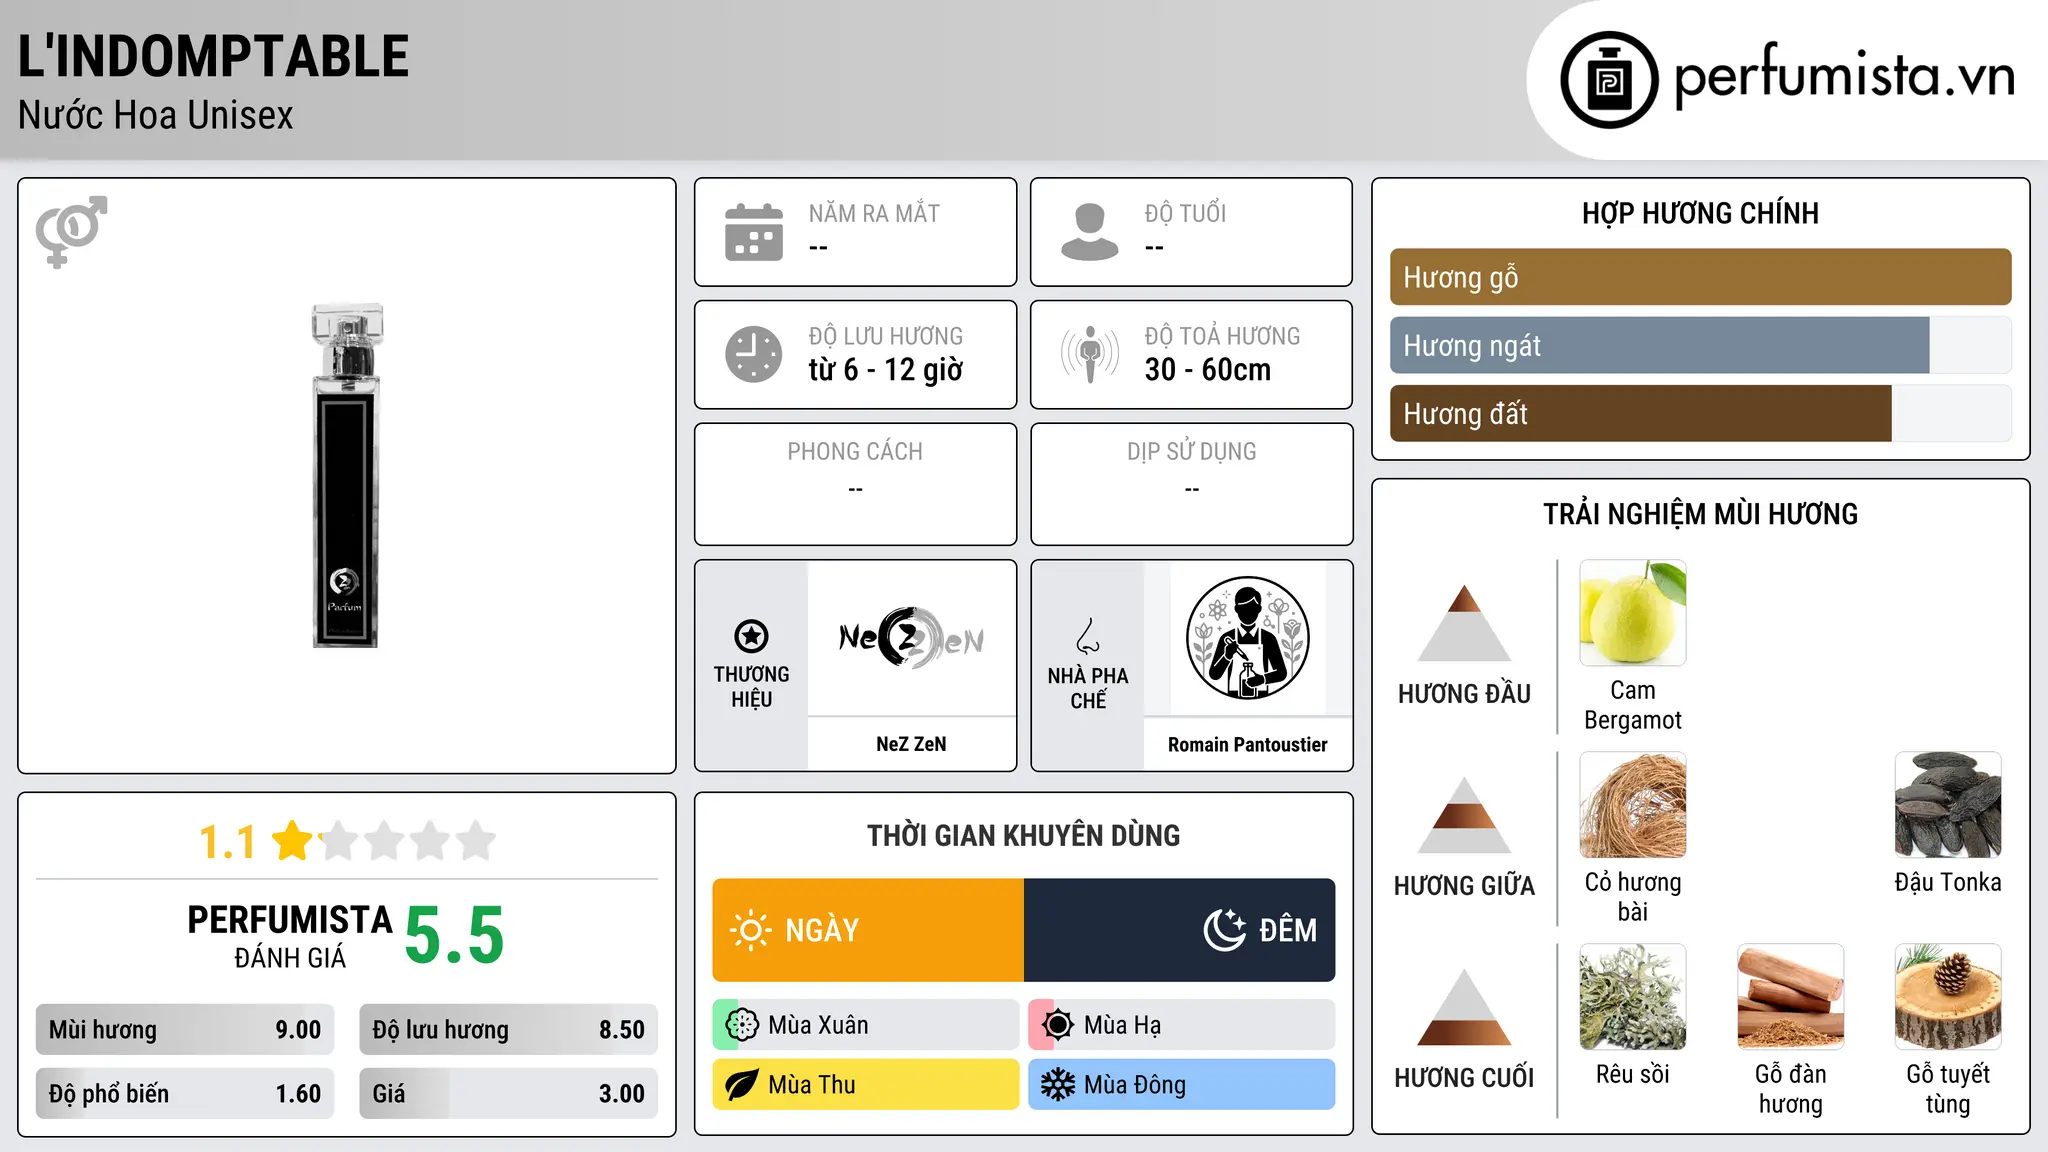Select the Mùa Thu season bar
2048x1152 pixels.
pyautogui.click(x=866, y=1085)
